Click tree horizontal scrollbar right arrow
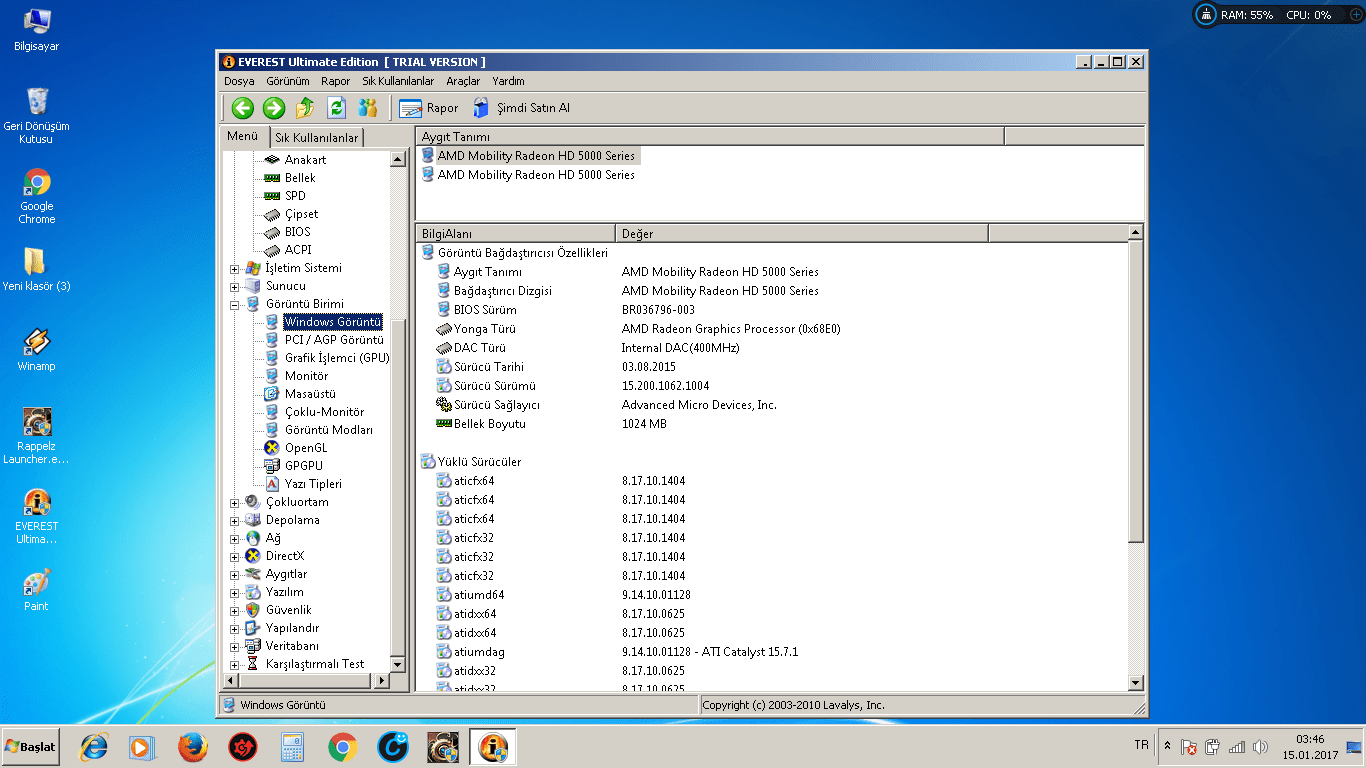The height and width of the screenshot is (768, 1366). [x=380, y=681]
